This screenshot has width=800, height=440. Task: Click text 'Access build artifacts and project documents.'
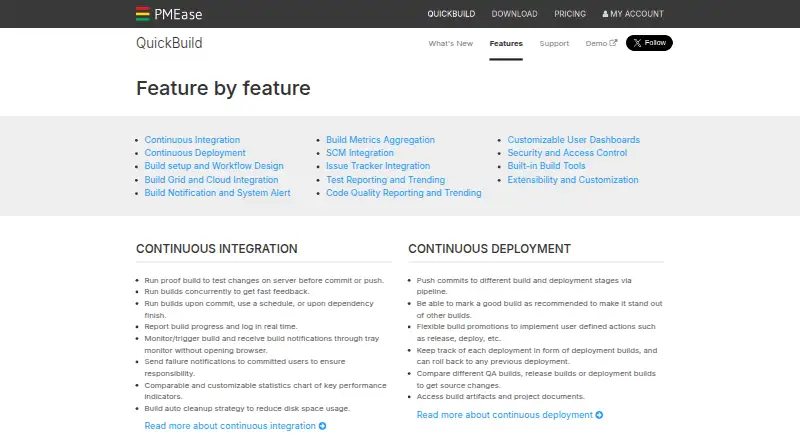501,396
